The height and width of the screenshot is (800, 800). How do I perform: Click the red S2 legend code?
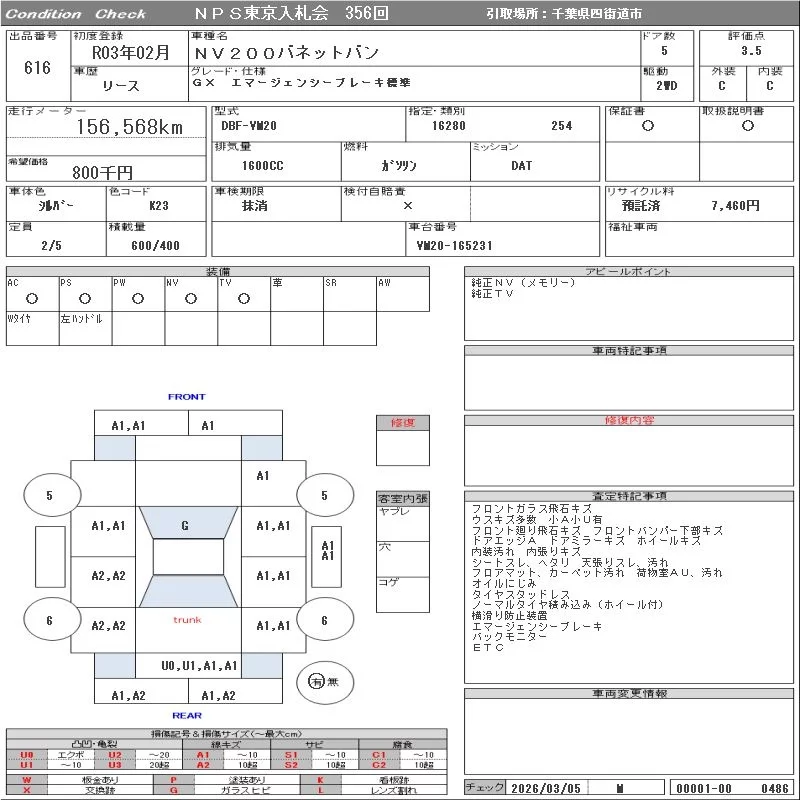click(x=291, y=765)
